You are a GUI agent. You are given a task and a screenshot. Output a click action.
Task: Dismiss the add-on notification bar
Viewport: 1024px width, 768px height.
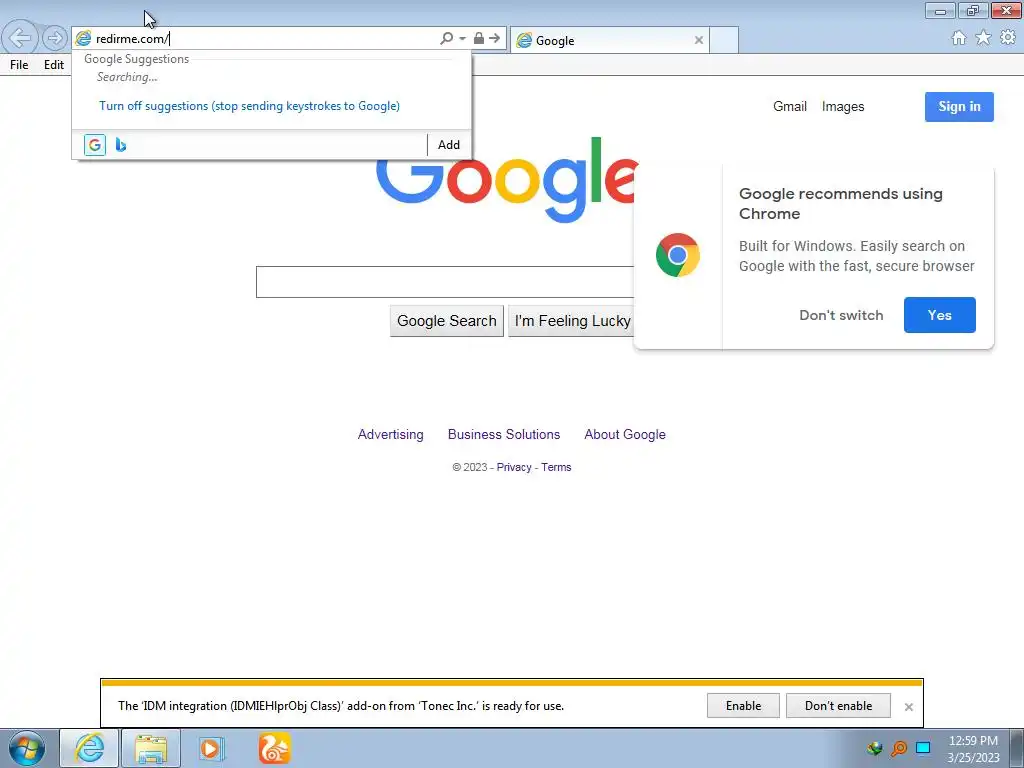coord(908,707)
